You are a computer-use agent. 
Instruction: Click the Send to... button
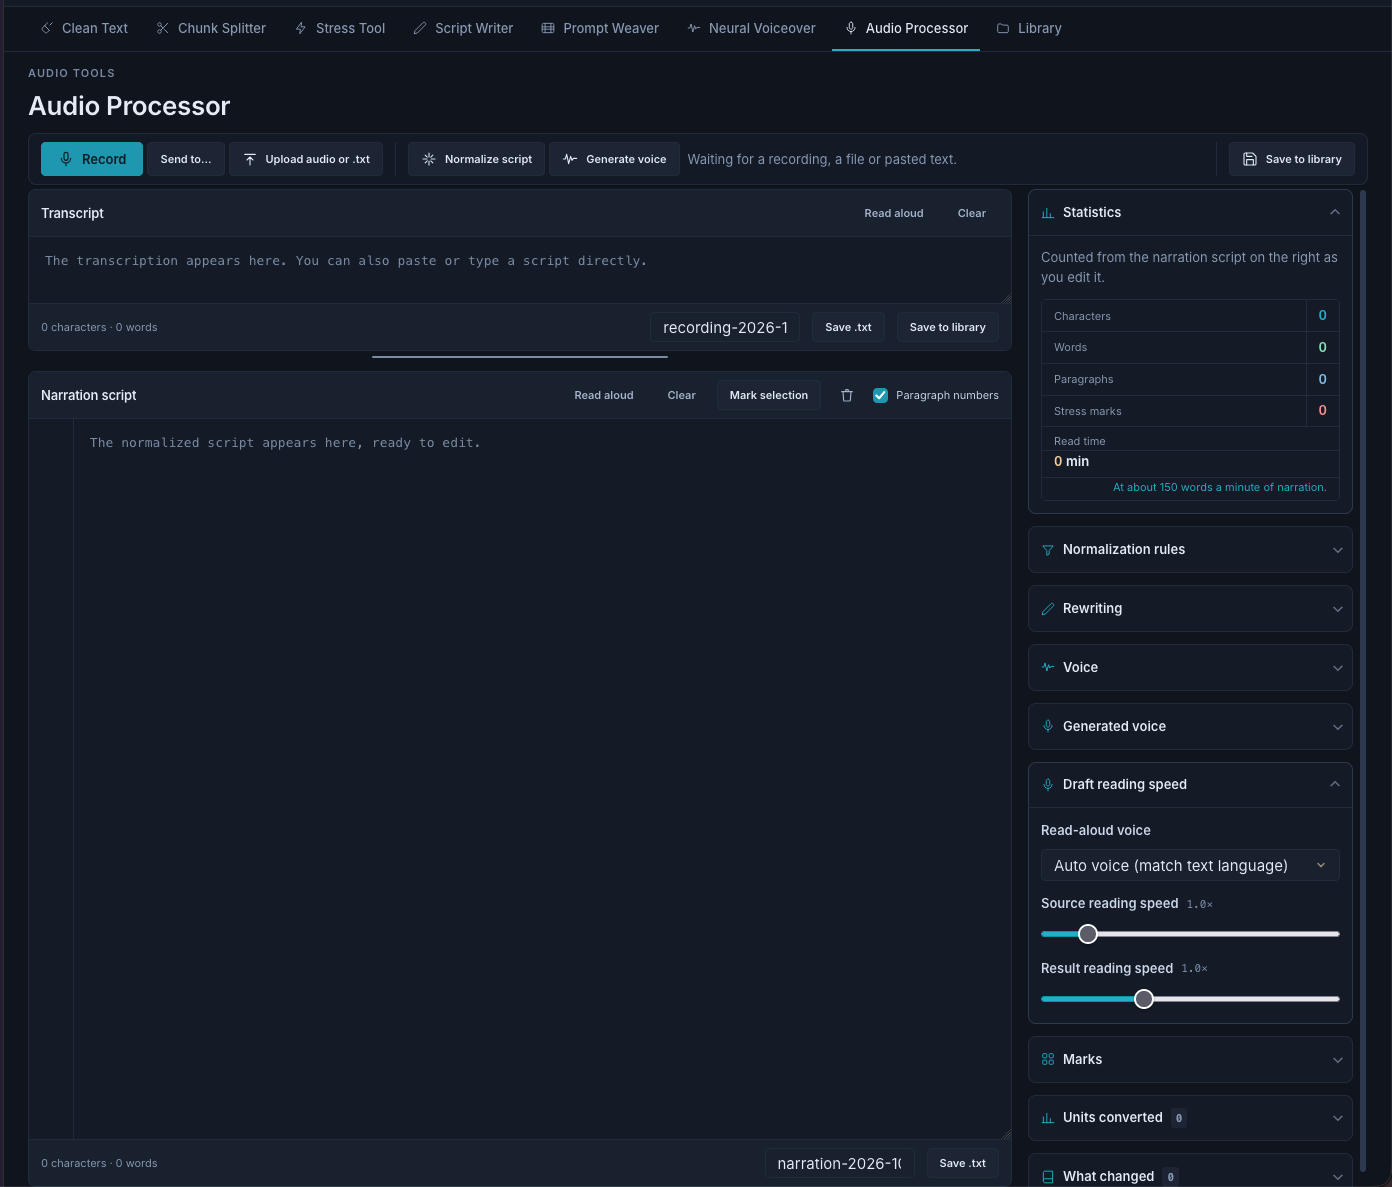(186, 159)
